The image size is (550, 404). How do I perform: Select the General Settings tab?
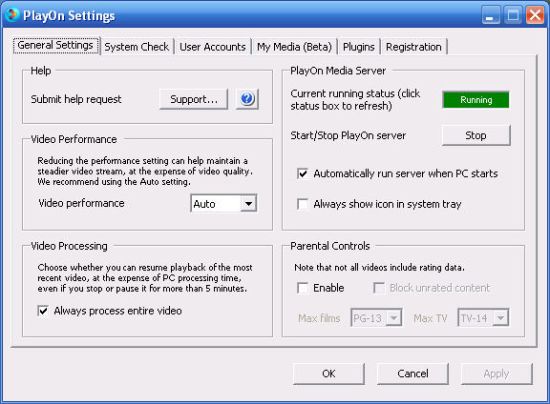coord(55,45)
